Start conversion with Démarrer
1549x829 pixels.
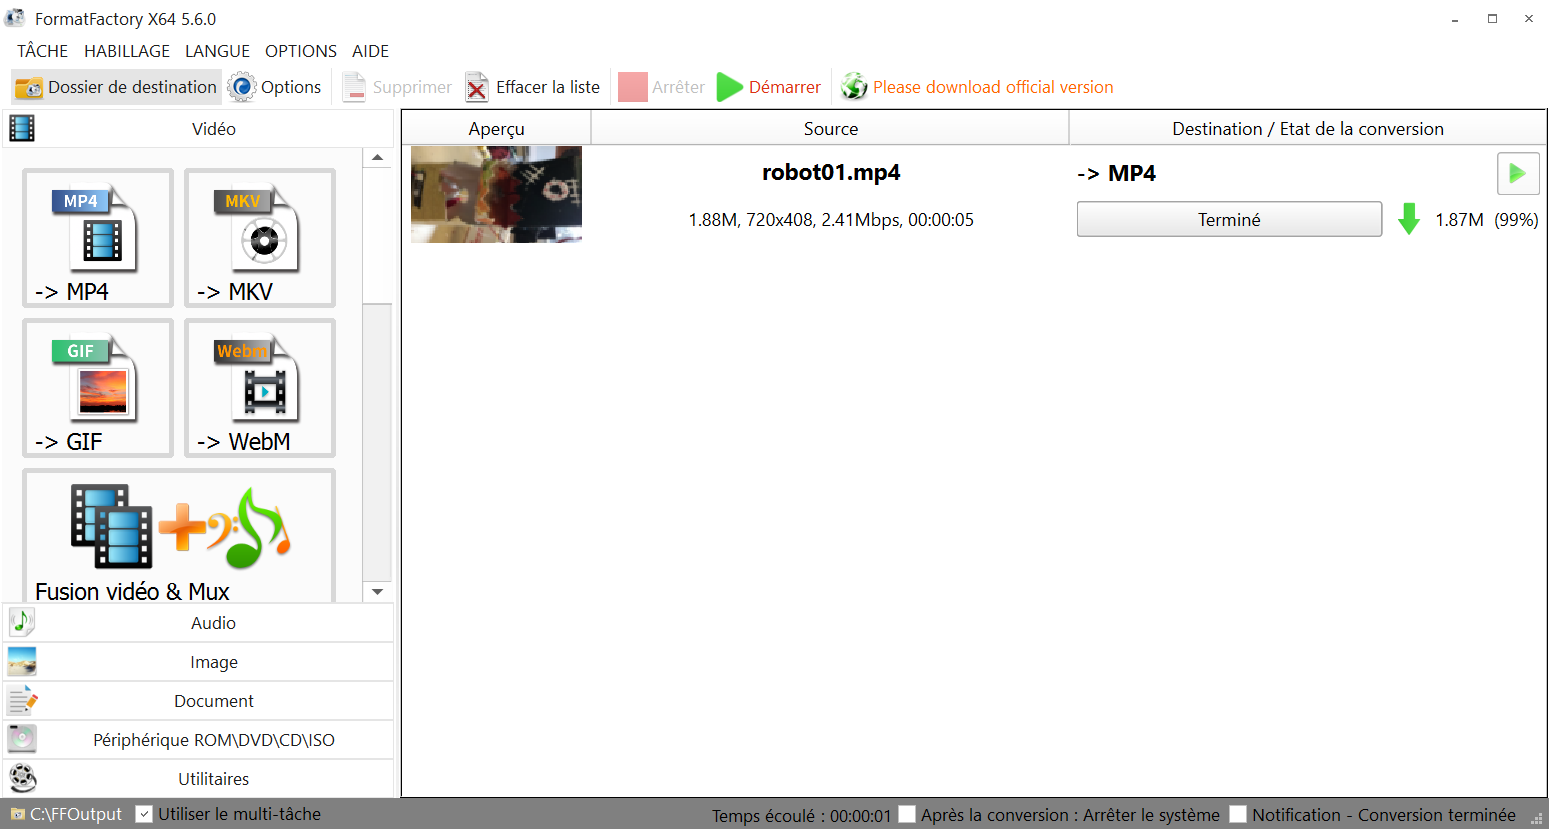pyautogui.click(x=769, y=87)
